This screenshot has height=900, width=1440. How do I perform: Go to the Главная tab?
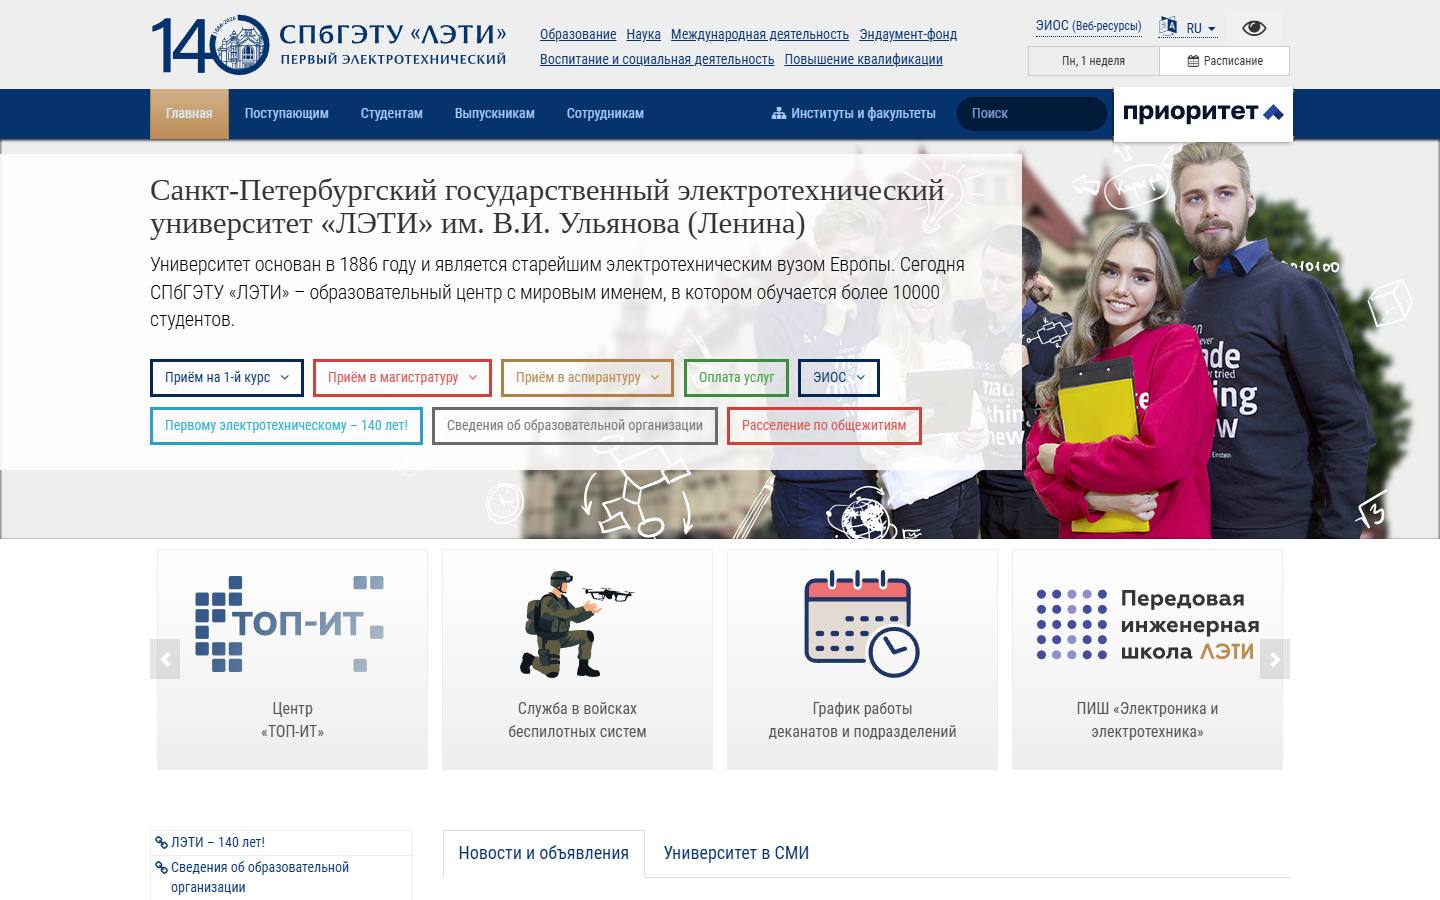189,114
